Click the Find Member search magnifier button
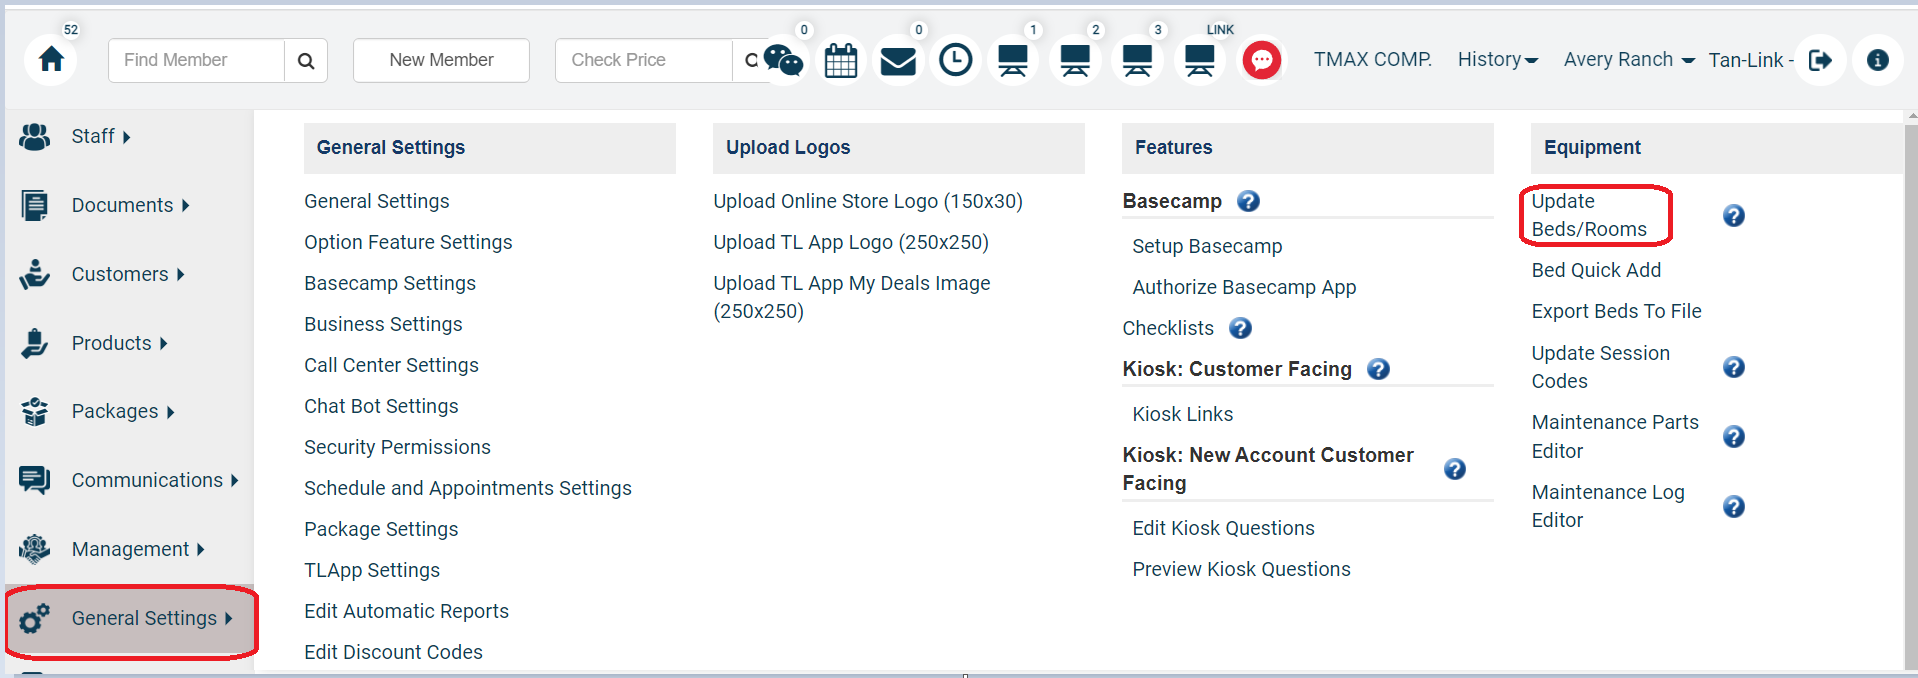The height and width of the screenshot is (678, 1918). pos(306,61)
